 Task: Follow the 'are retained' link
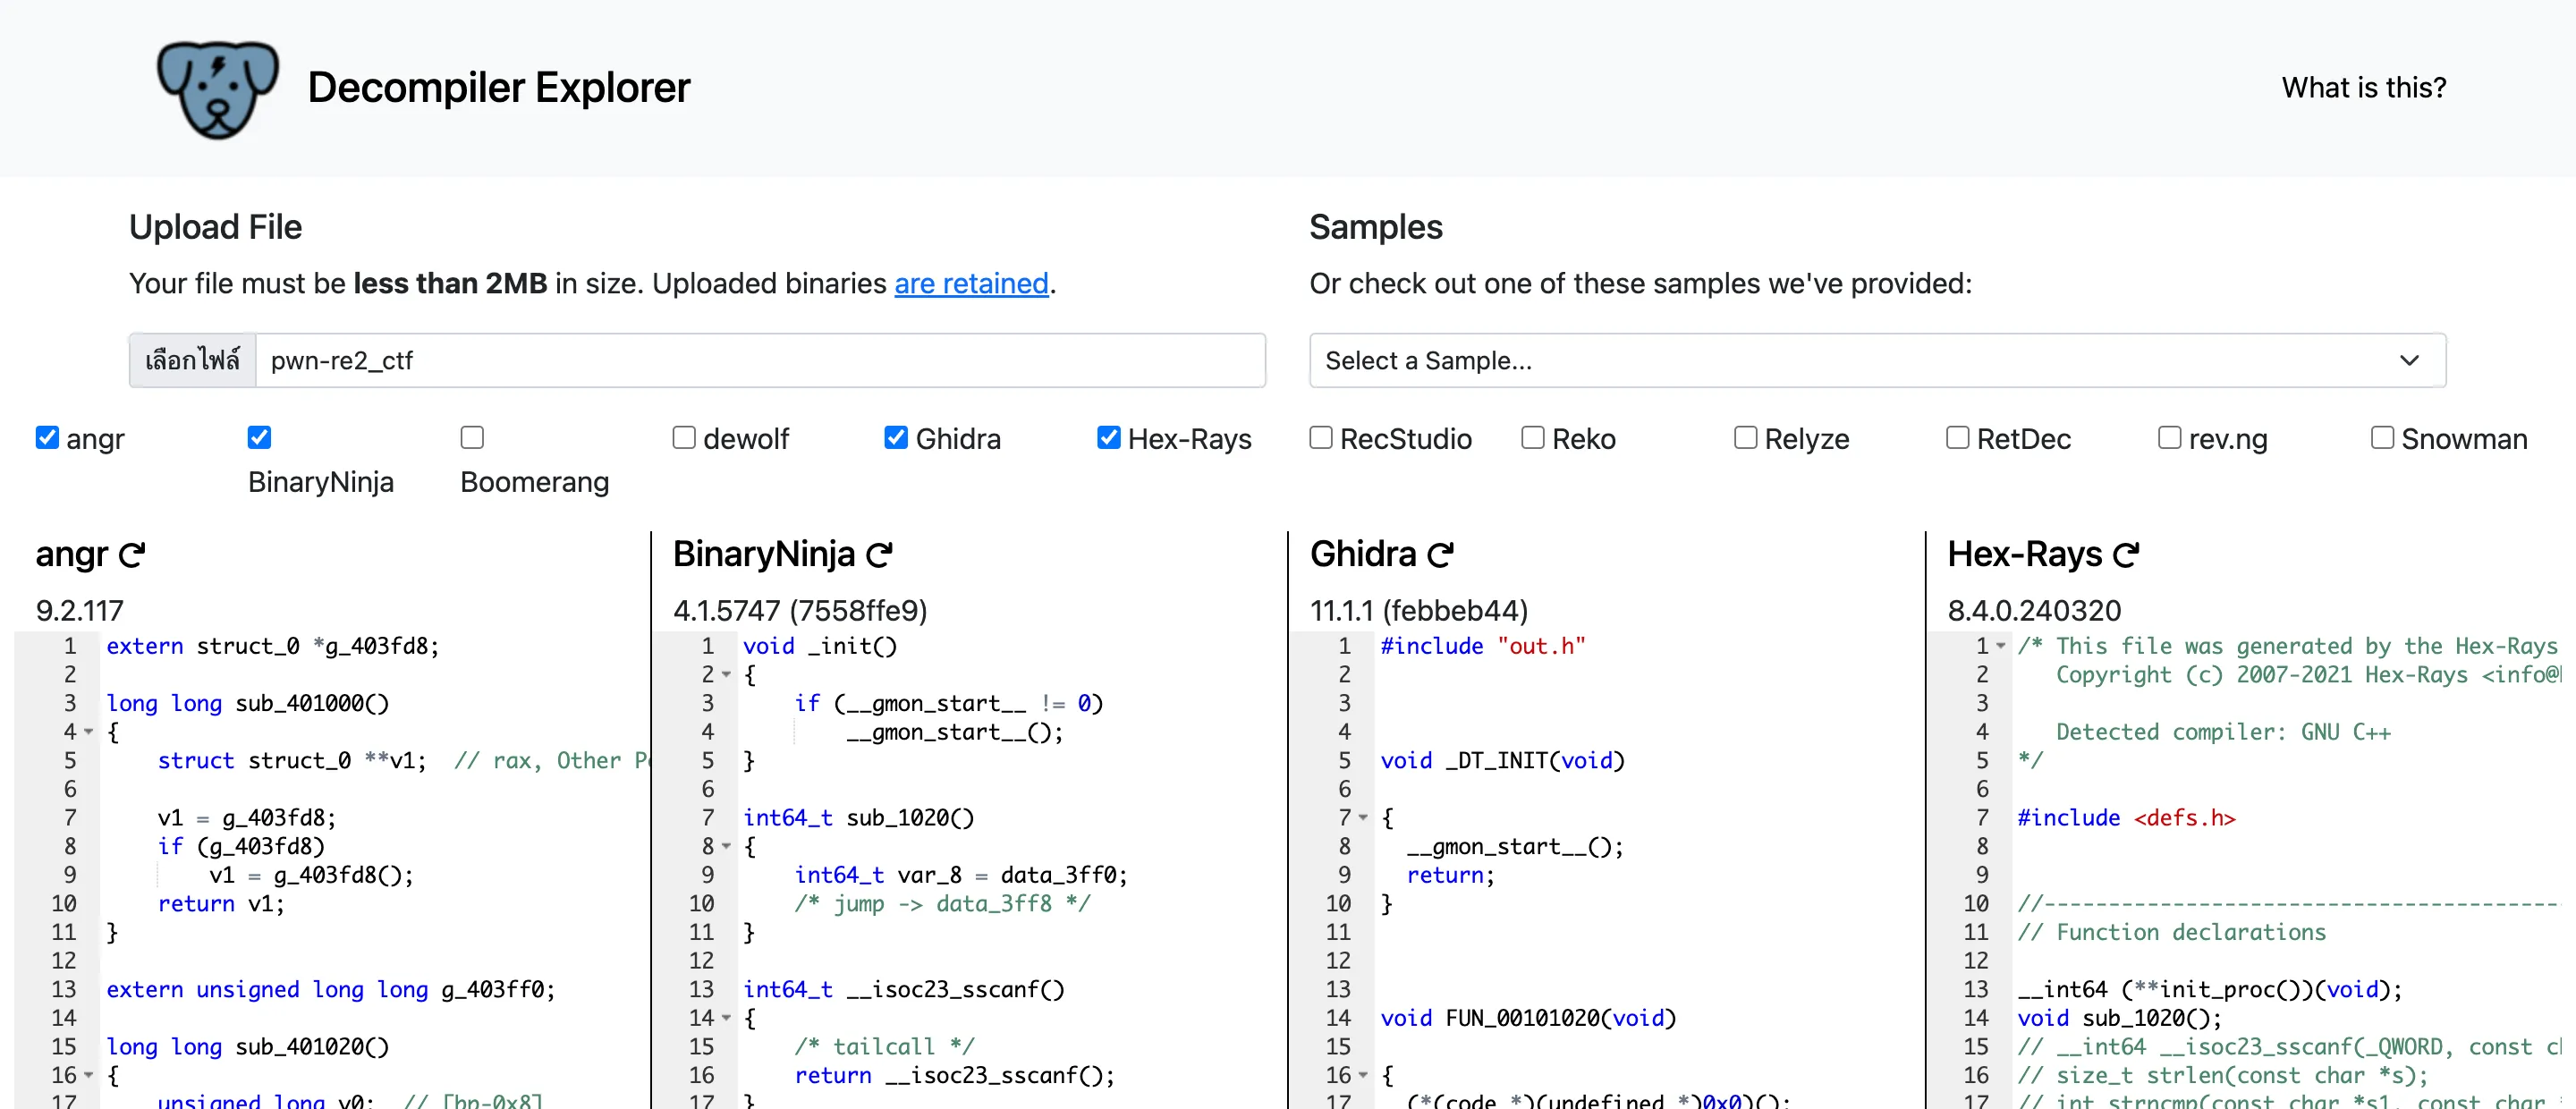point(971,284)
